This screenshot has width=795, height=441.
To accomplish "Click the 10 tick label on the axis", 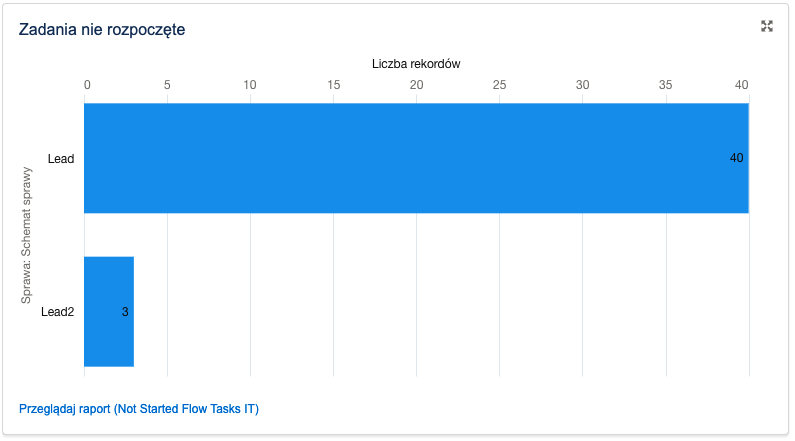I will (x=249, y=85).
